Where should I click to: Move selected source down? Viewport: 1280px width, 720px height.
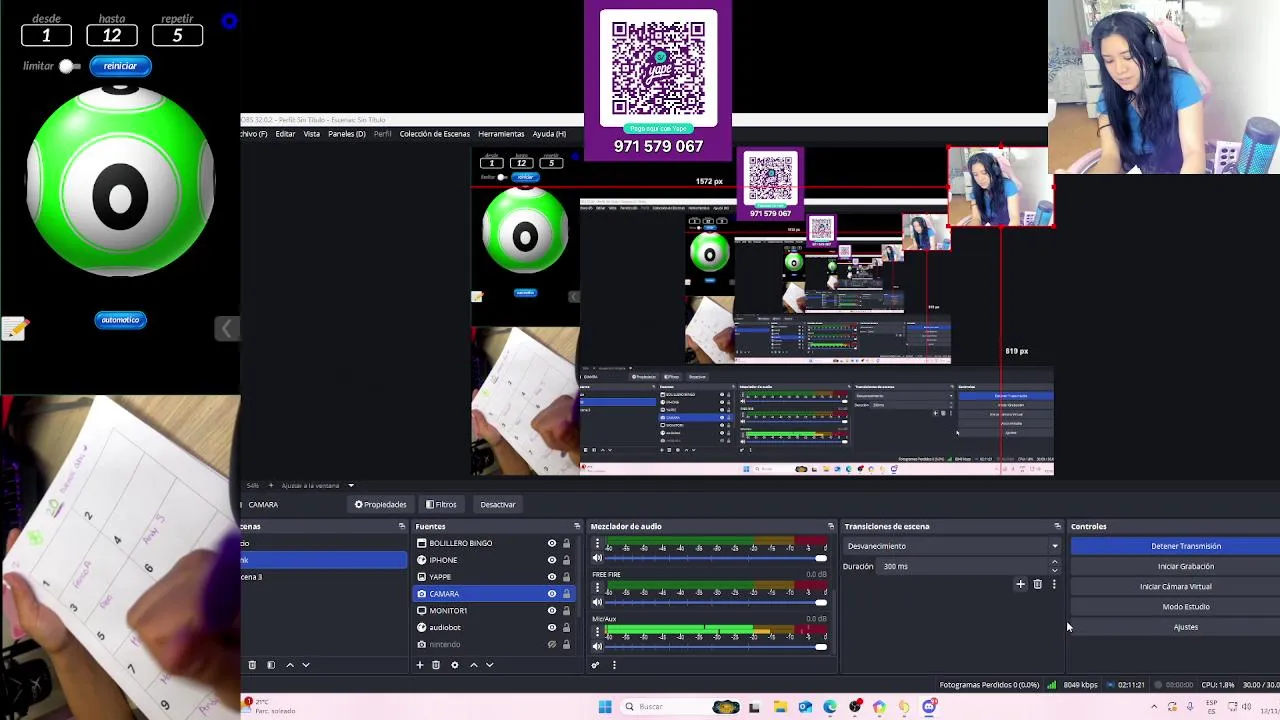(489, 665)
